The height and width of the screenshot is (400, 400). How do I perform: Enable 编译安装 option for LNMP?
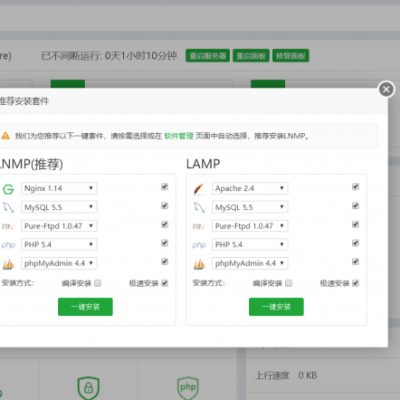click(98, 283)
